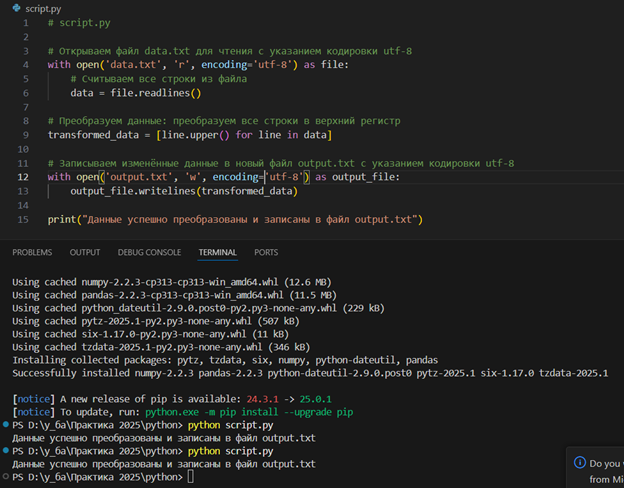Select the TERMINAL panel tab
The image size is (624, 488).
(x=219, y=252)
